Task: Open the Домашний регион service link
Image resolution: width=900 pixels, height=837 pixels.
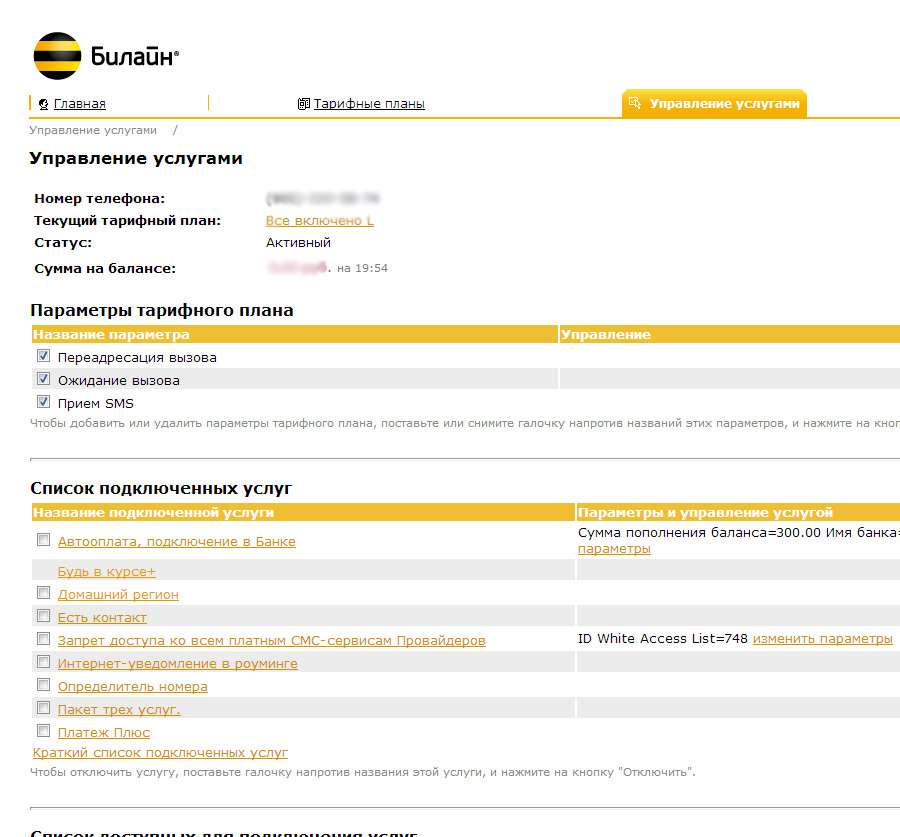Action: [118, 595]
